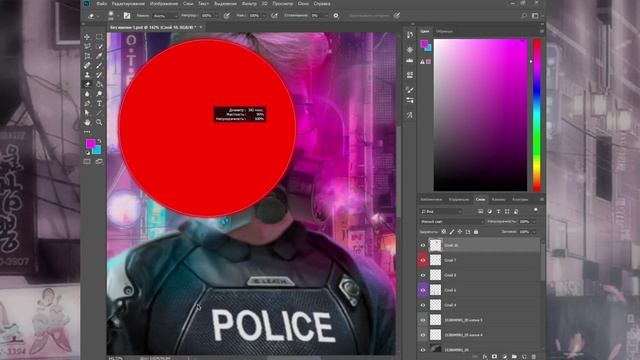Select the Eraser tool in the toolbox
Image resolution: width=640 pixels, height=360 pixels.
(x=87, y=84)
